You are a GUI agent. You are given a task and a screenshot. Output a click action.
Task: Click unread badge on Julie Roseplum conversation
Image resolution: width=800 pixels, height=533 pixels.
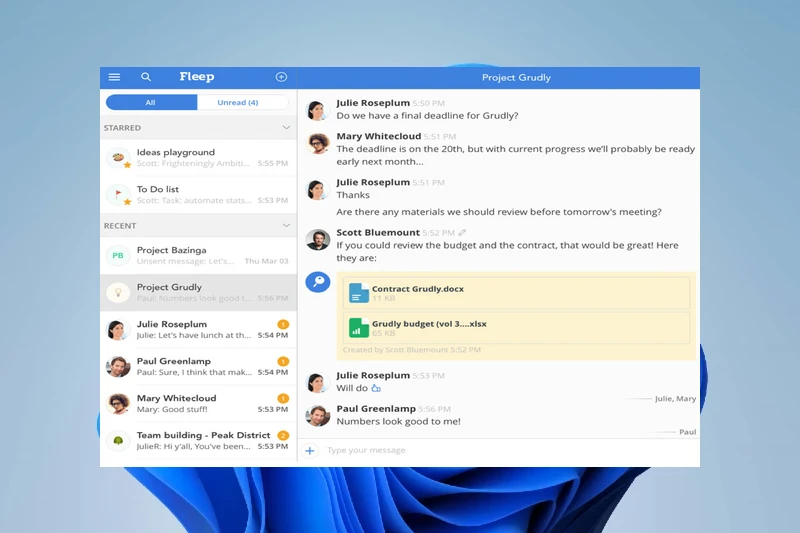tap(283, 324)
